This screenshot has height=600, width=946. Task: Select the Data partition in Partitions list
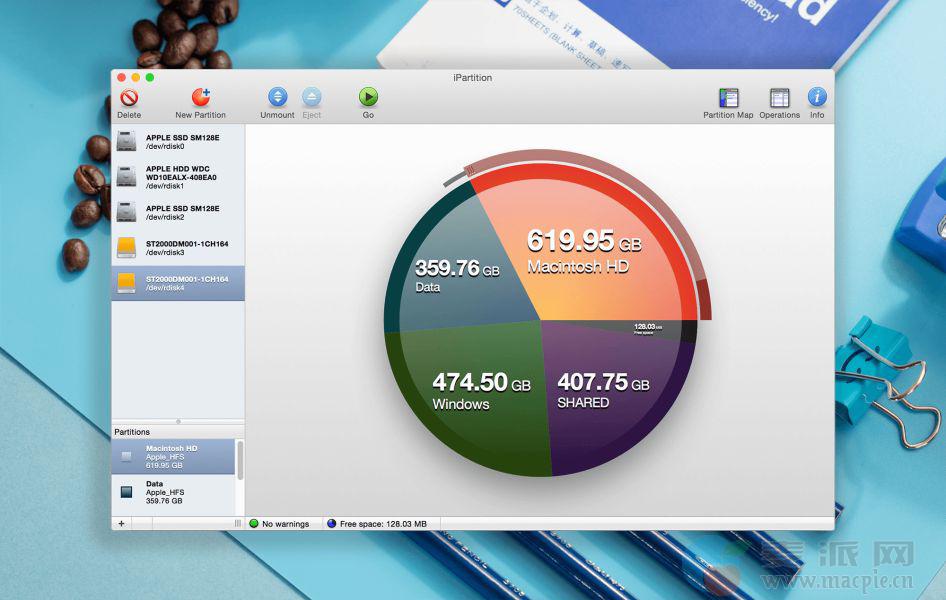(175, 491)
